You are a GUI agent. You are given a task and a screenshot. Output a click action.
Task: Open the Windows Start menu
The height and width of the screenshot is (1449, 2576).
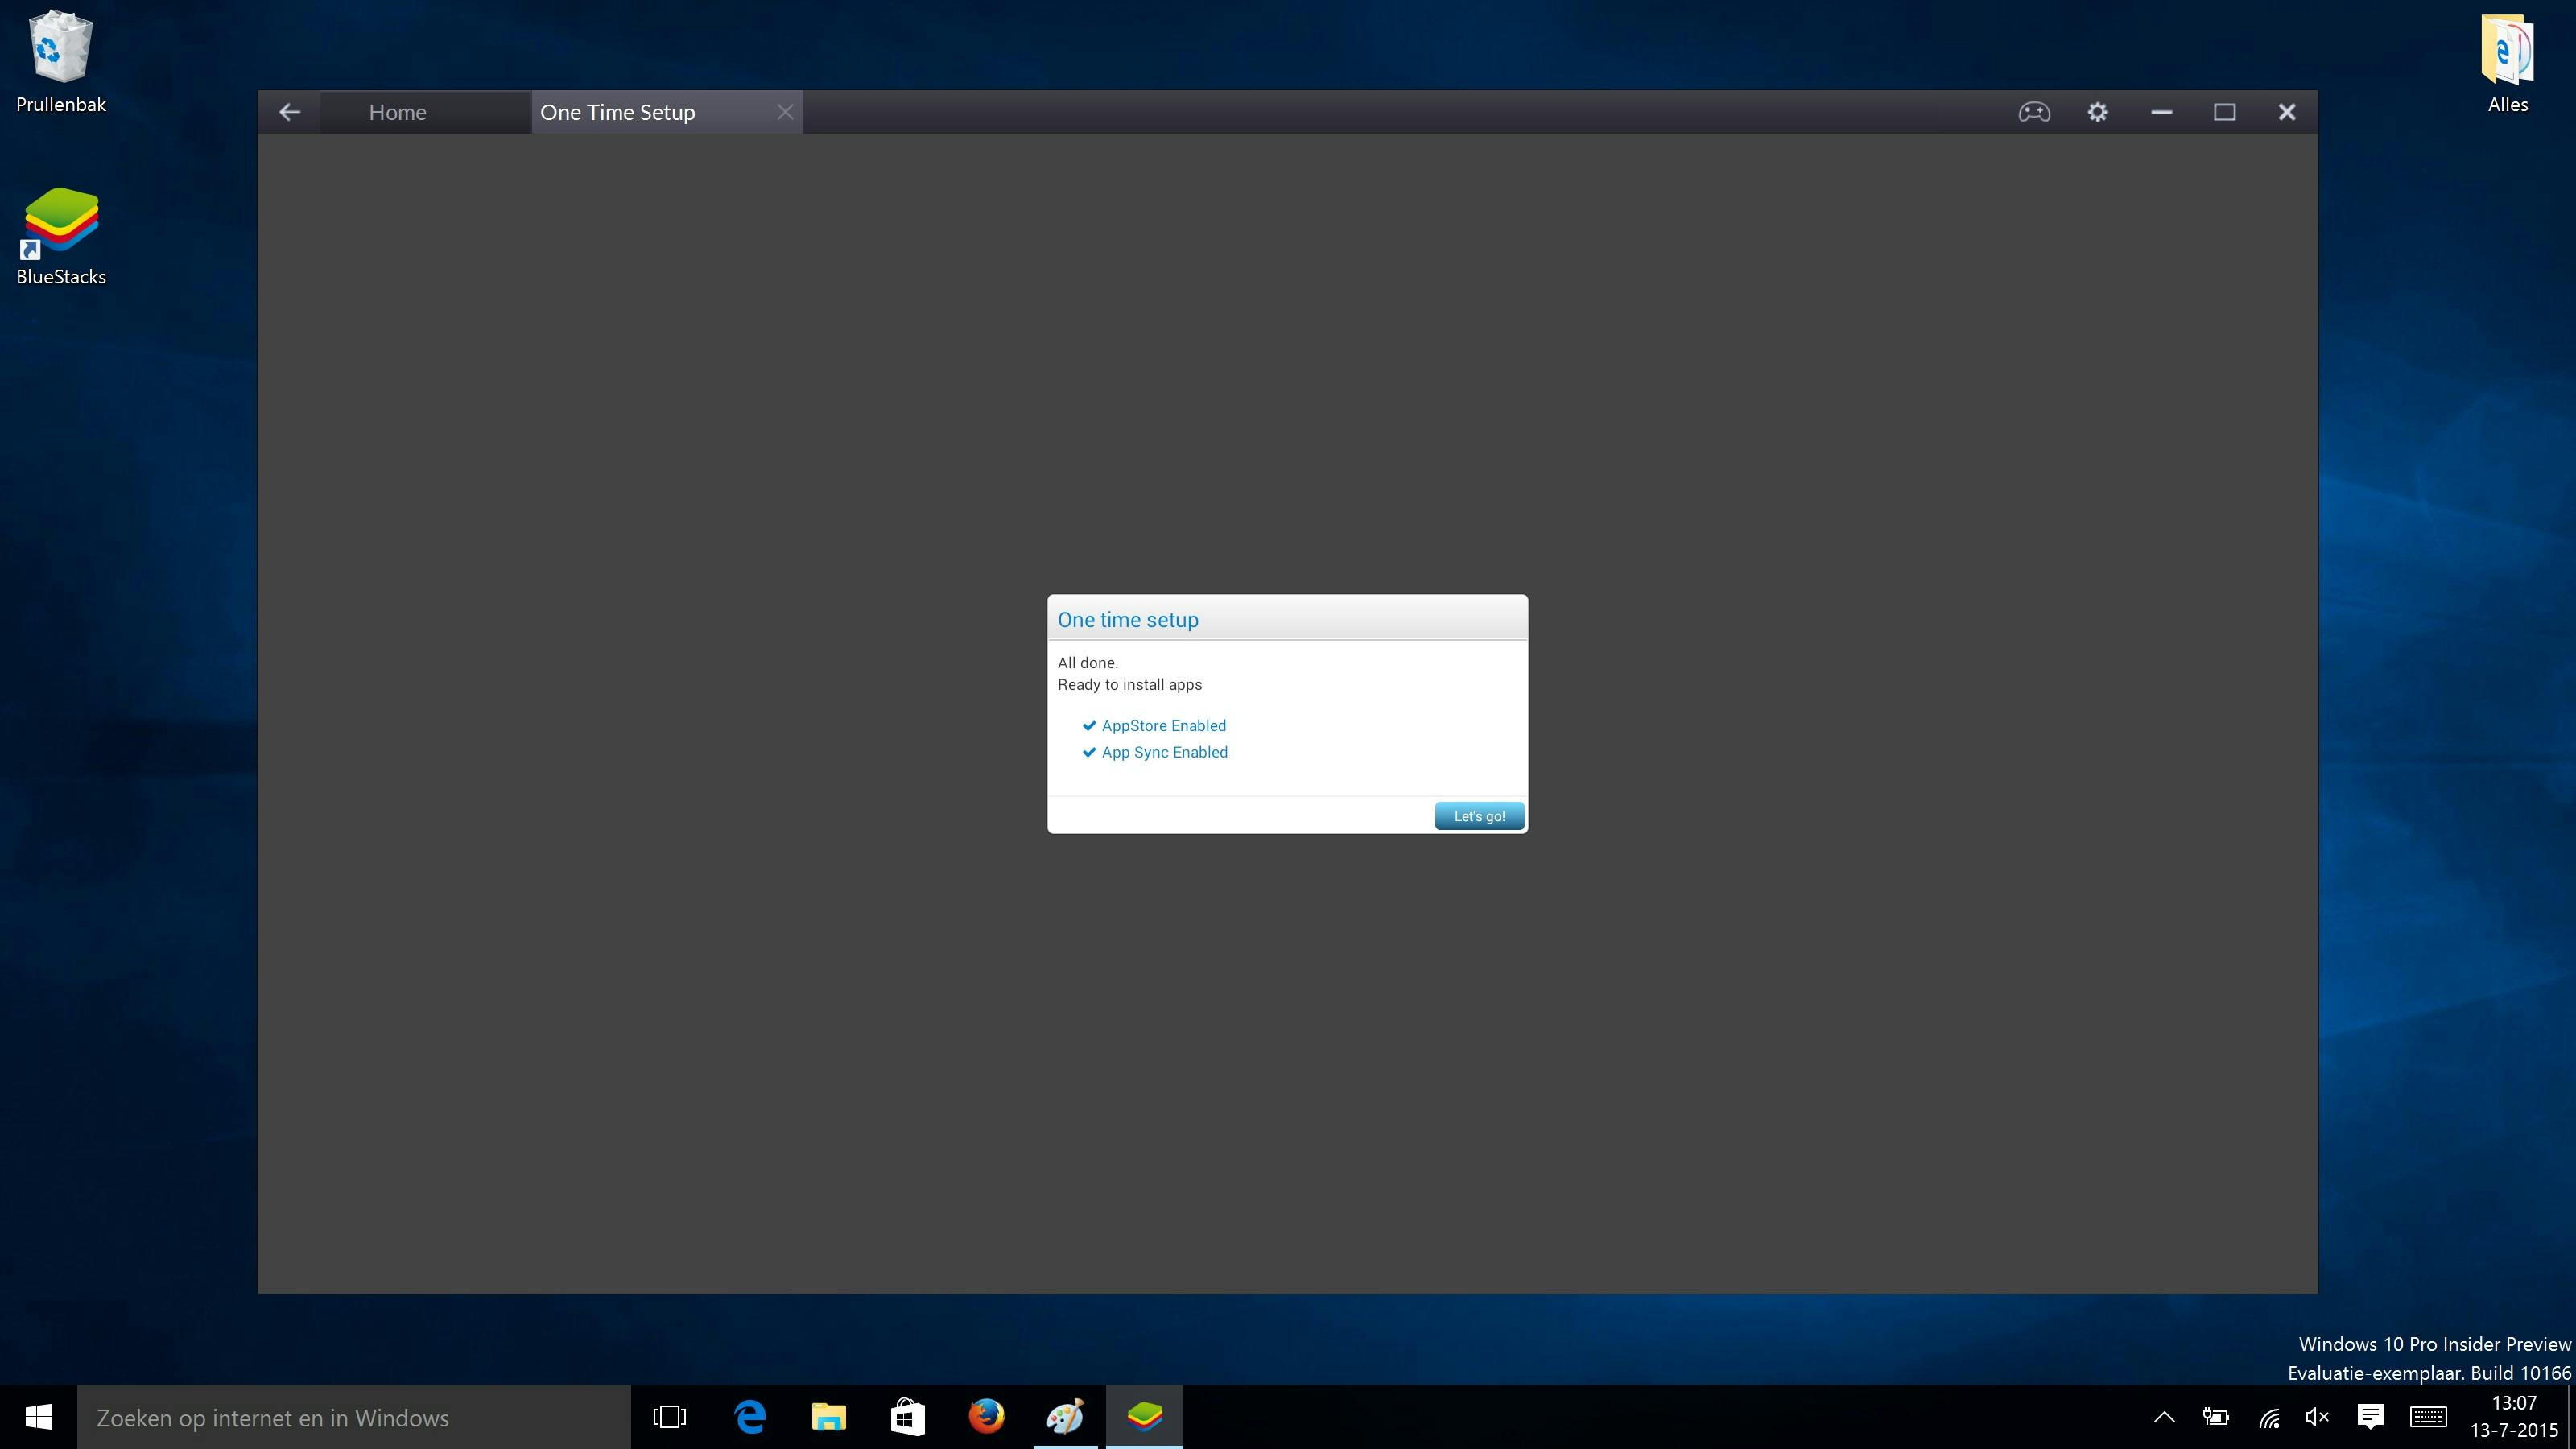38,1417
